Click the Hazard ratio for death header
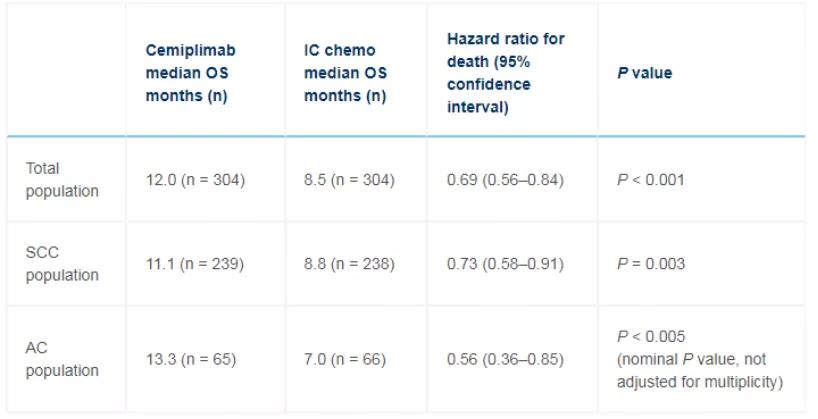818x419 pixels. (x=498, y=72)
